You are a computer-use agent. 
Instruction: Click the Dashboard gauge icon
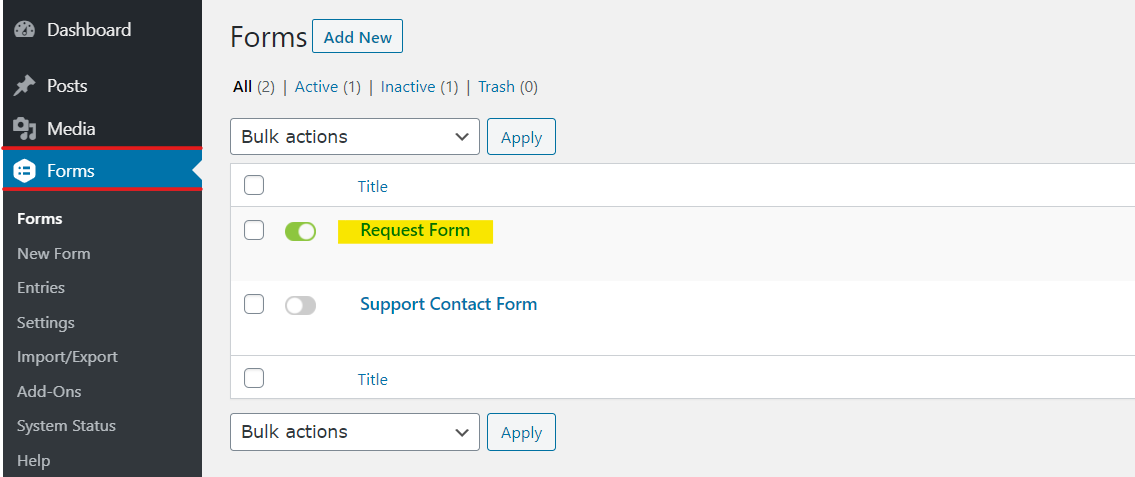coord(25,30)
